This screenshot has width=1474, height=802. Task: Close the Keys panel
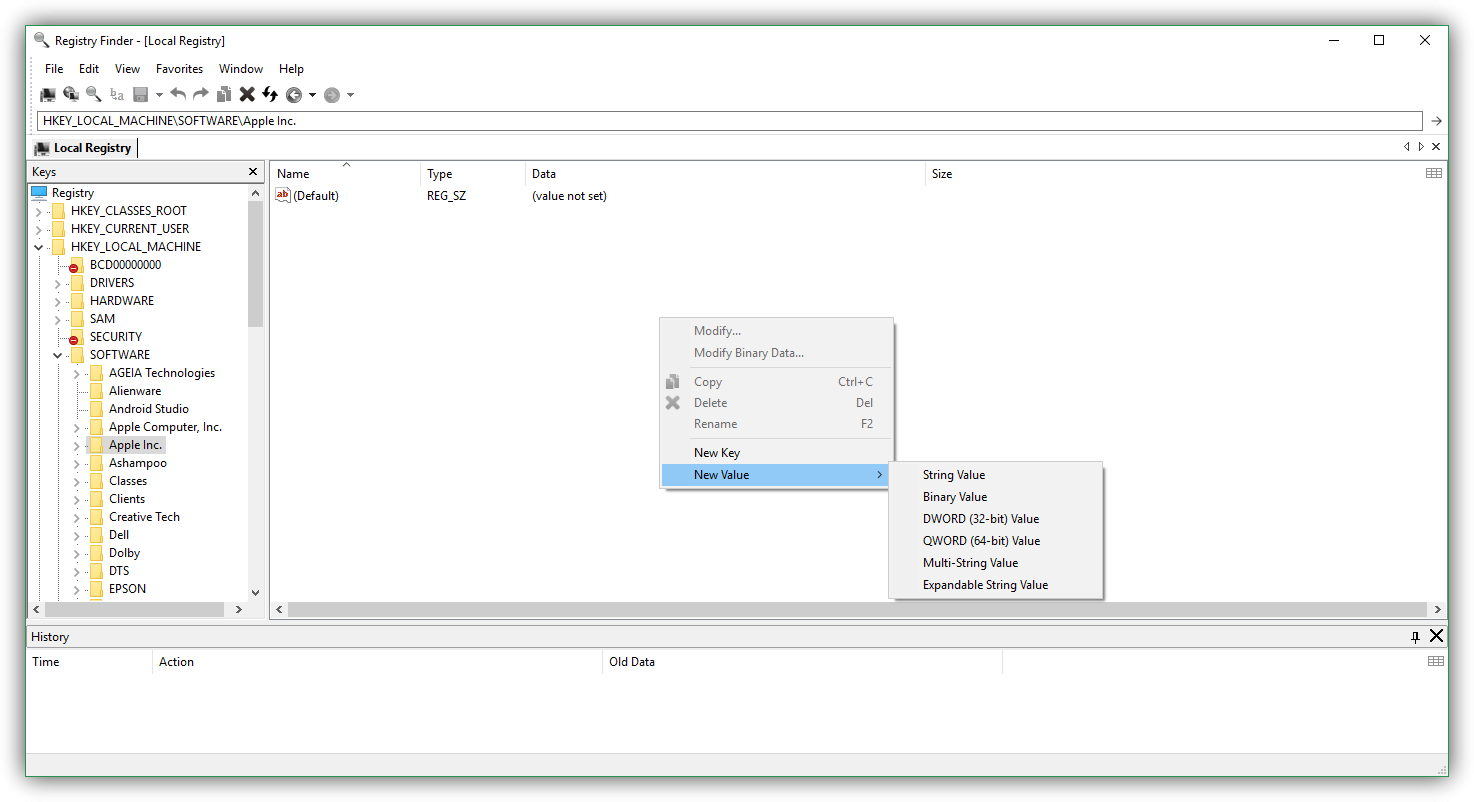253,172
